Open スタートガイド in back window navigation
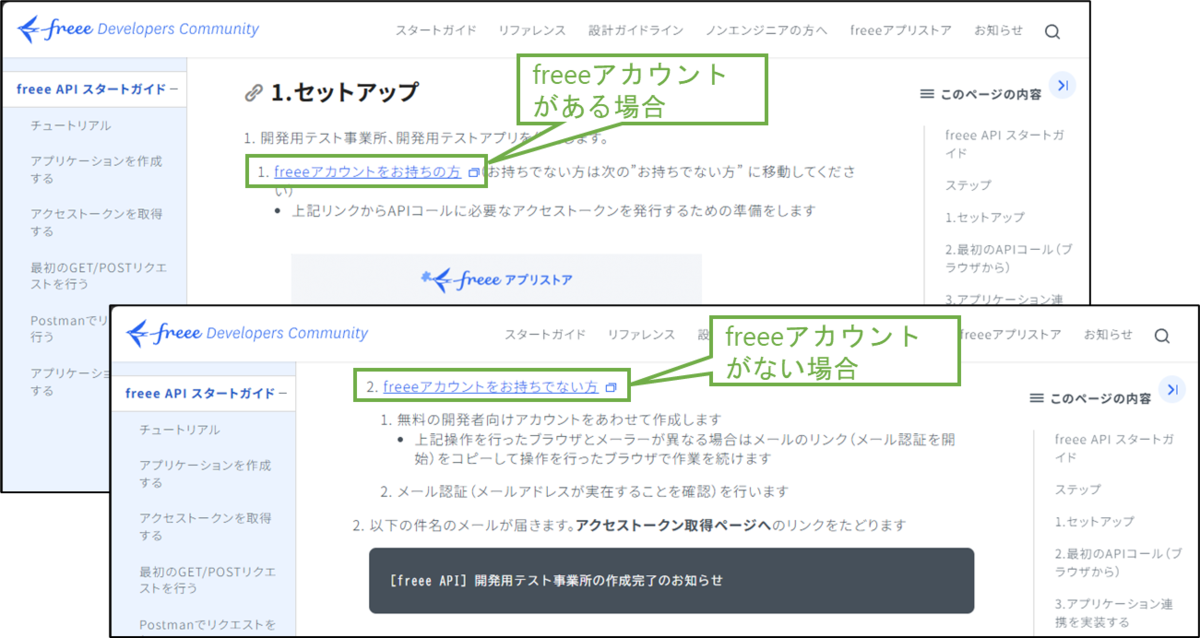Screen dimensions: 1200x638 point(436,31)
